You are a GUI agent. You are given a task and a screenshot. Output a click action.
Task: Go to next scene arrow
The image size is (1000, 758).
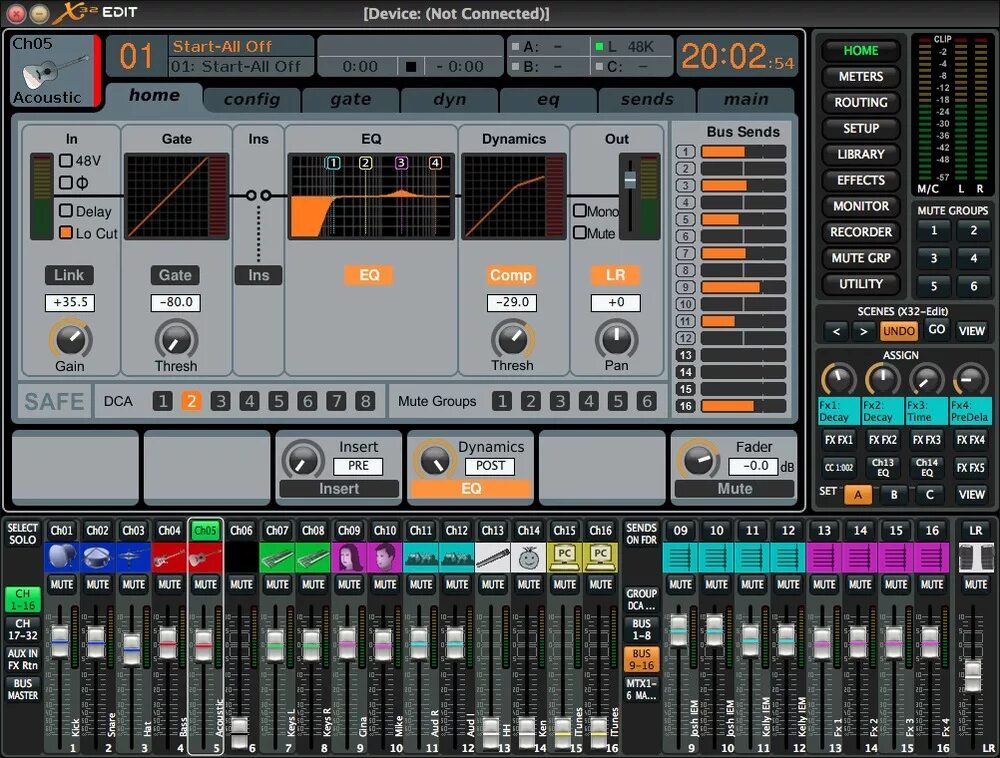pos(864,331)
